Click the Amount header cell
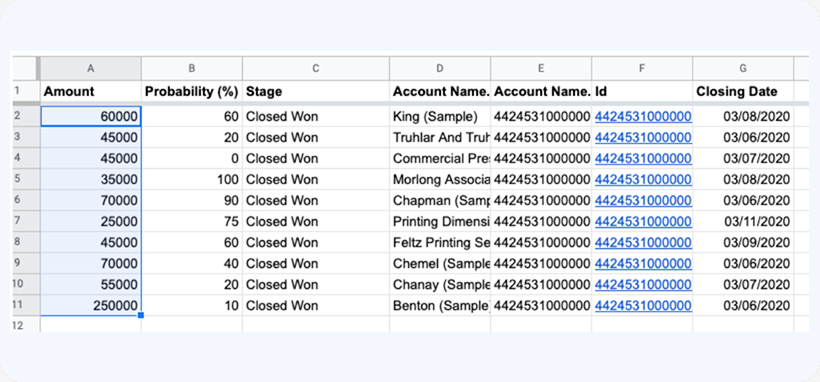 pyautogui.click(x=90, y=91)
